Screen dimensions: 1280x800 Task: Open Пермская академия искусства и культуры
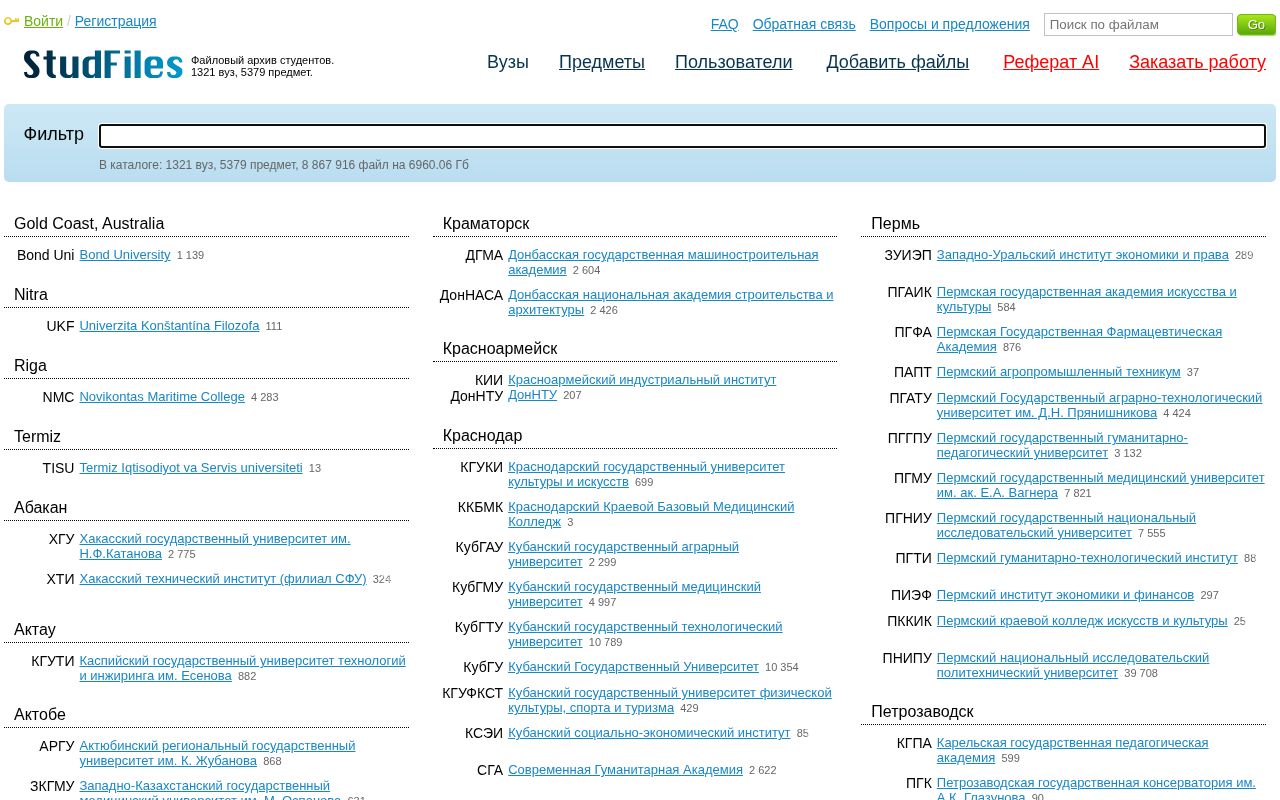point(1087,299)
